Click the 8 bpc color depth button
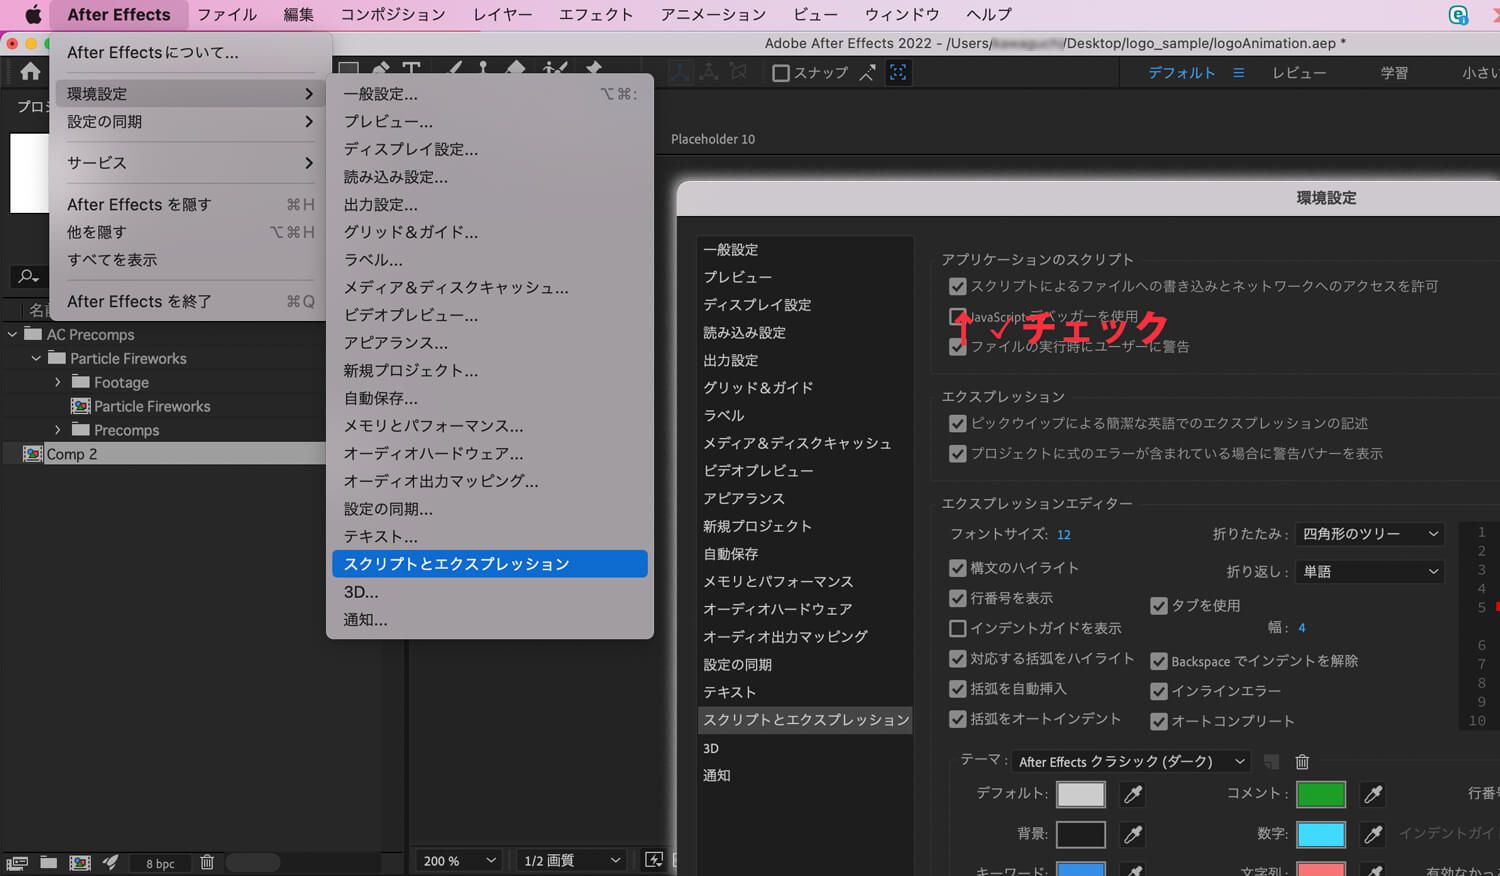 [160, 863]
